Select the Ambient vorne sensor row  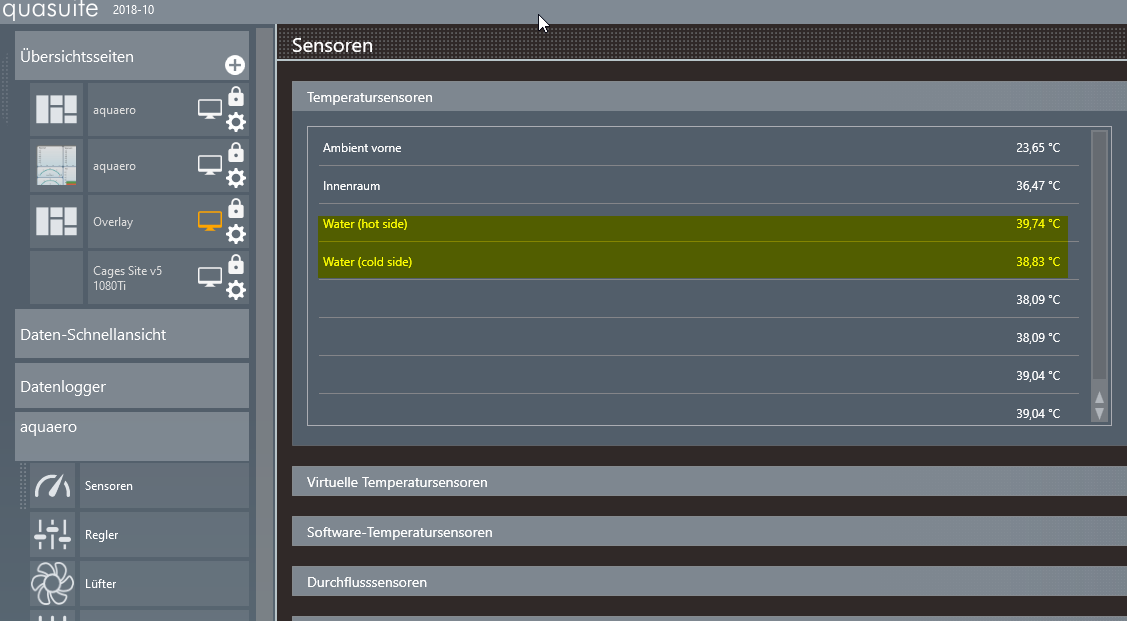pyautogui.click(x=699, y=147)
